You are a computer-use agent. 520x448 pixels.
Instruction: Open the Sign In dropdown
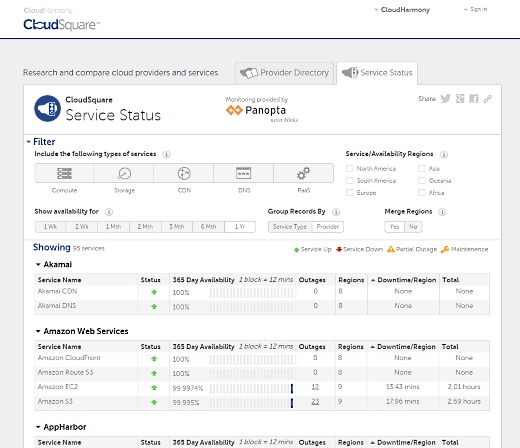pos(475,9)
